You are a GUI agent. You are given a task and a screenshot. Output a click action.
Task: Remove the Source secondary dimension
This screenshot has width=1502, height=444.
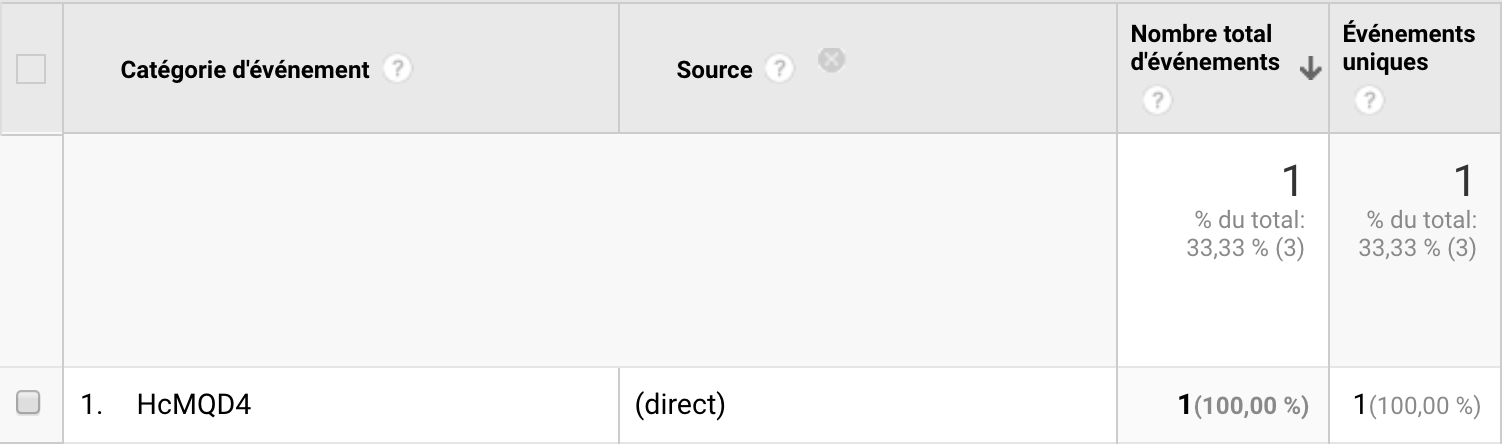(830, 60)
